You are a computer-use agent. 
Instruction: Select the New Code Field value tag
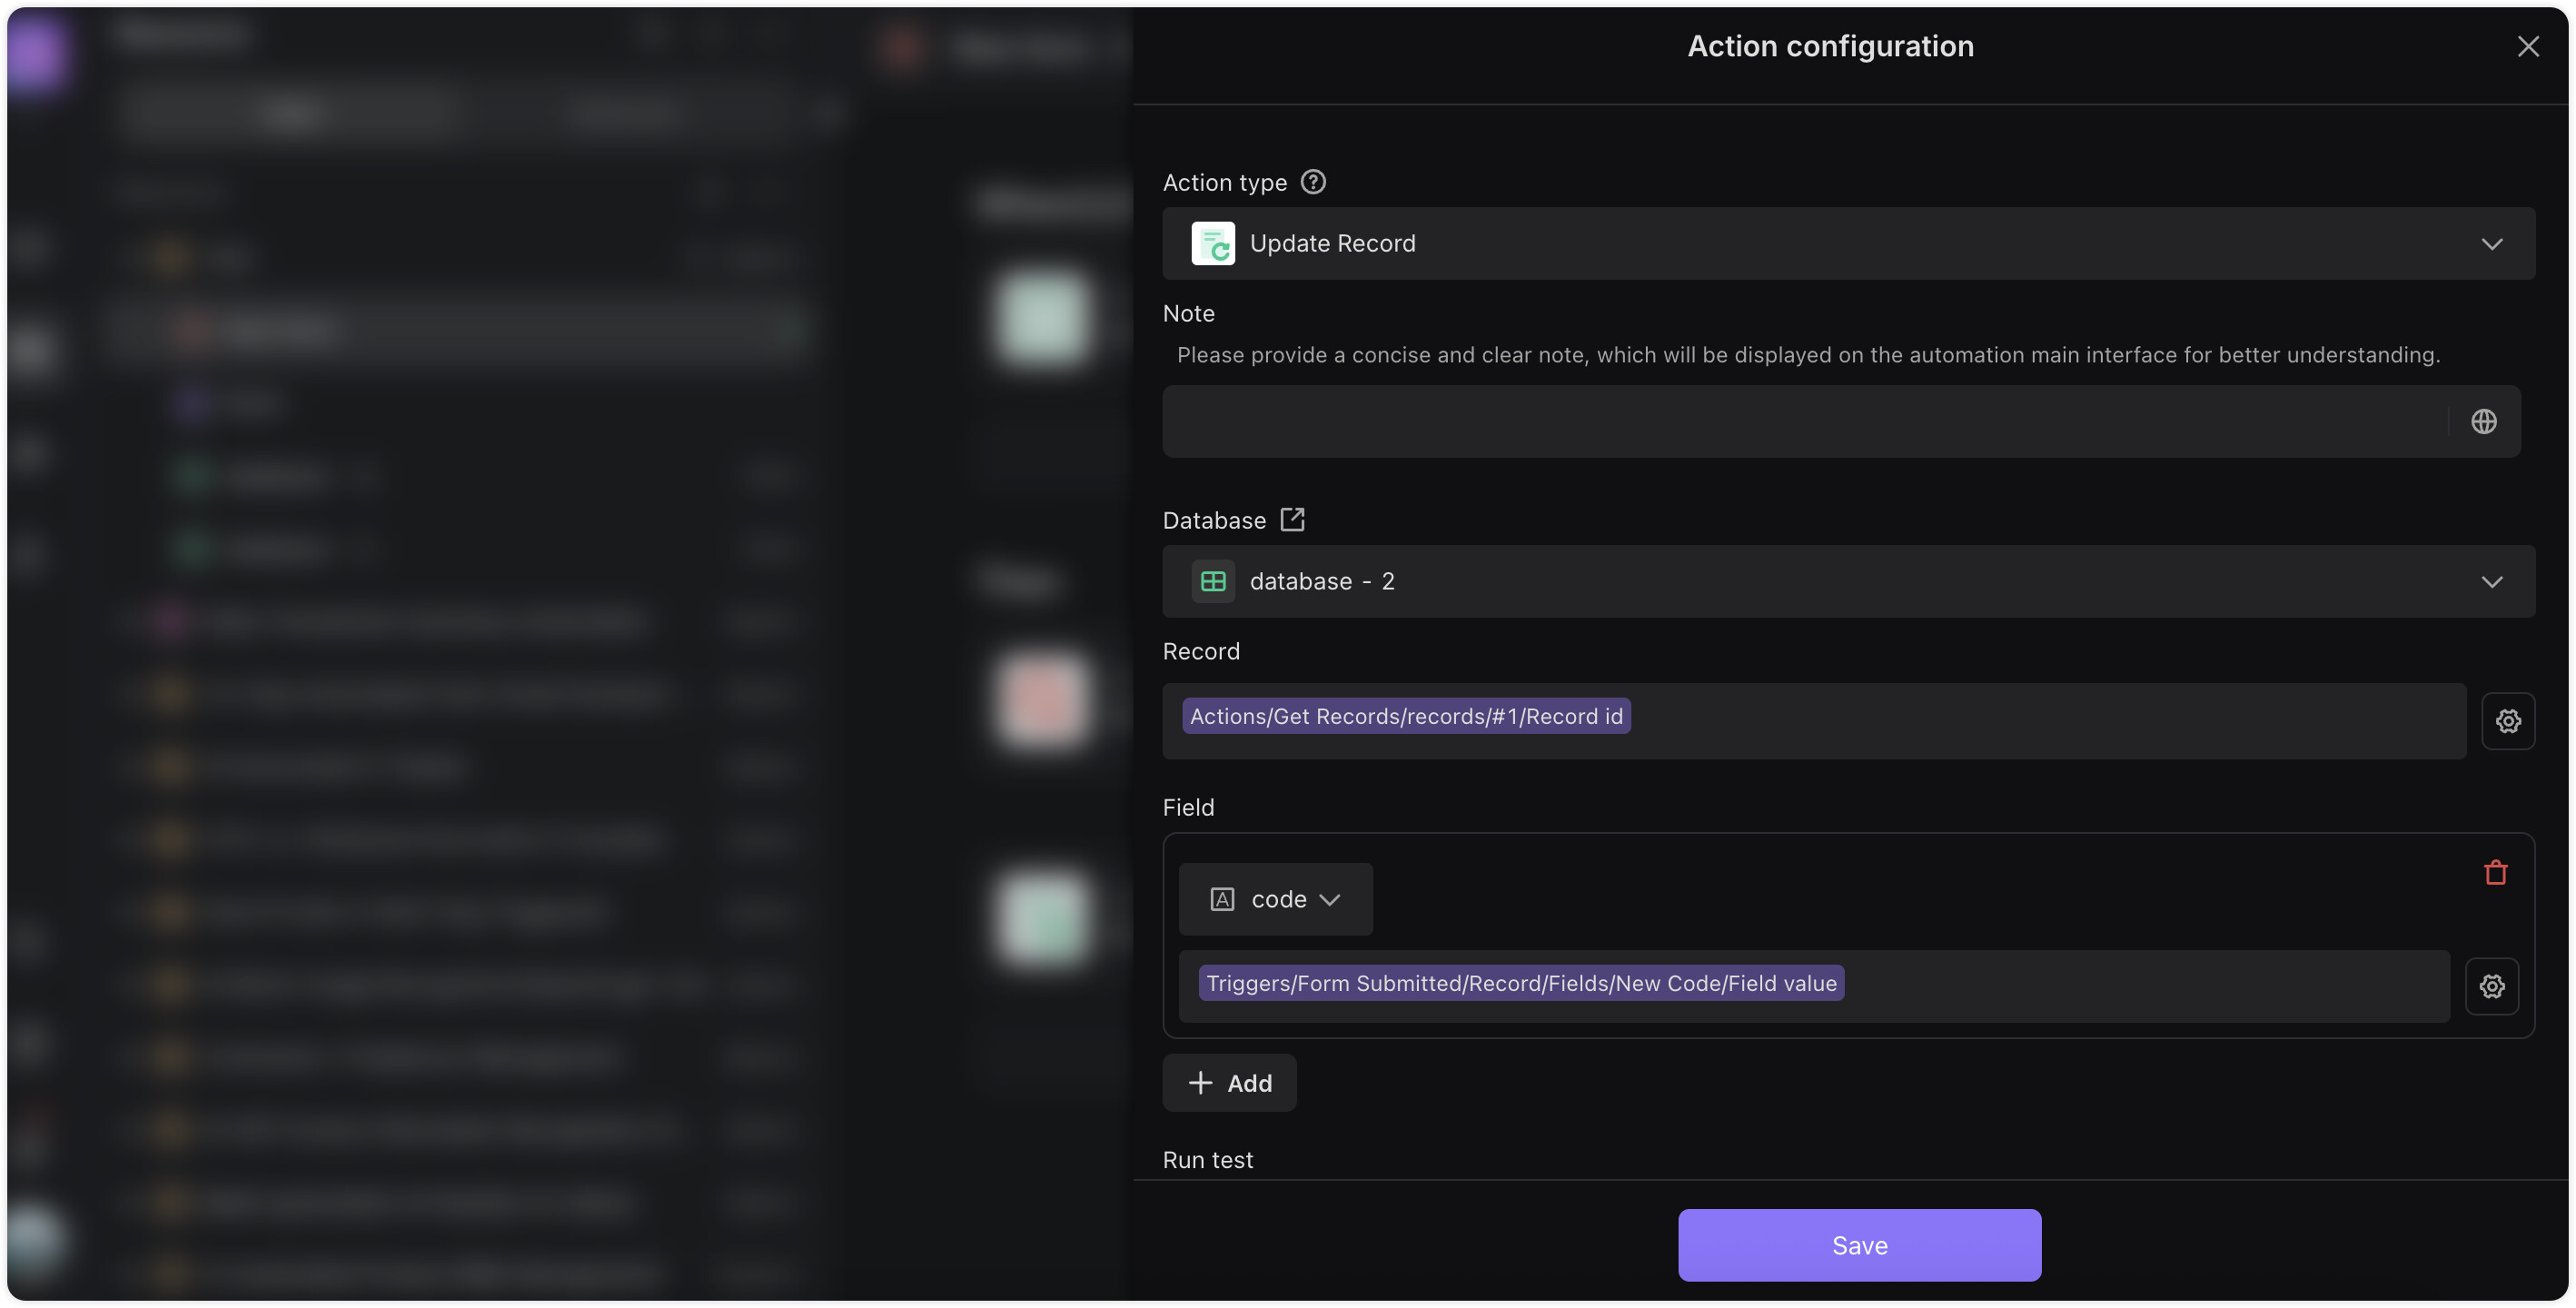1521,983
